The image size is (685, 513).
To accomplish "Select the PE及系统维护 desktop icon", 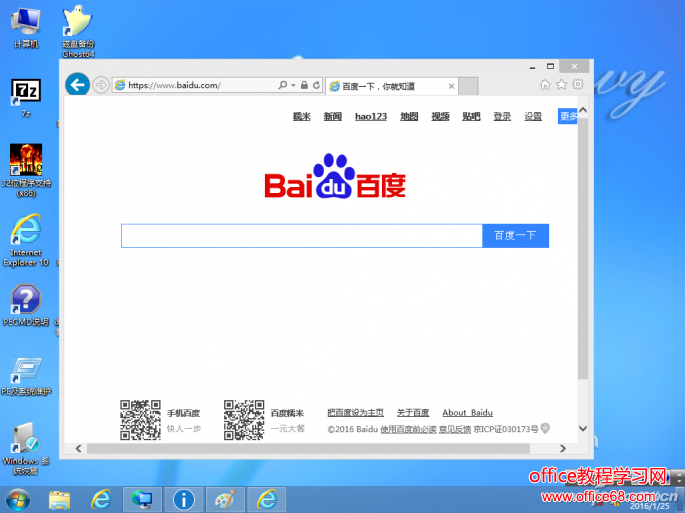I will pyautogui.click(x=26, y=377).
